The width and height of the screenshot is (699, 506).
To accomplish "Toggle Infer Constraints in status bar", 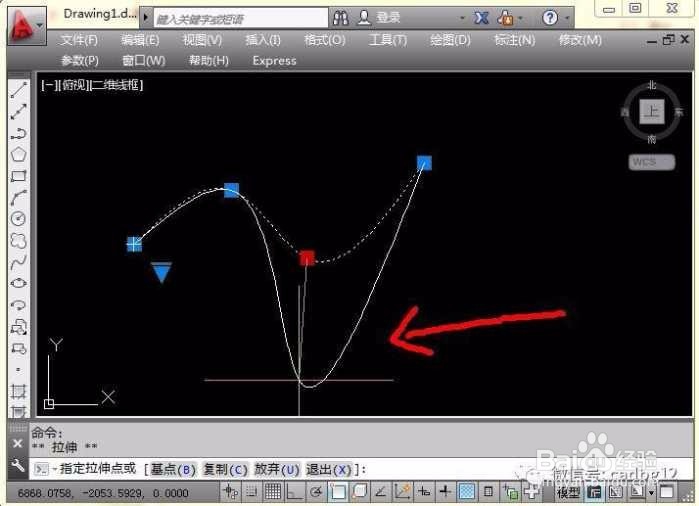I will click(x=230, y=492).
